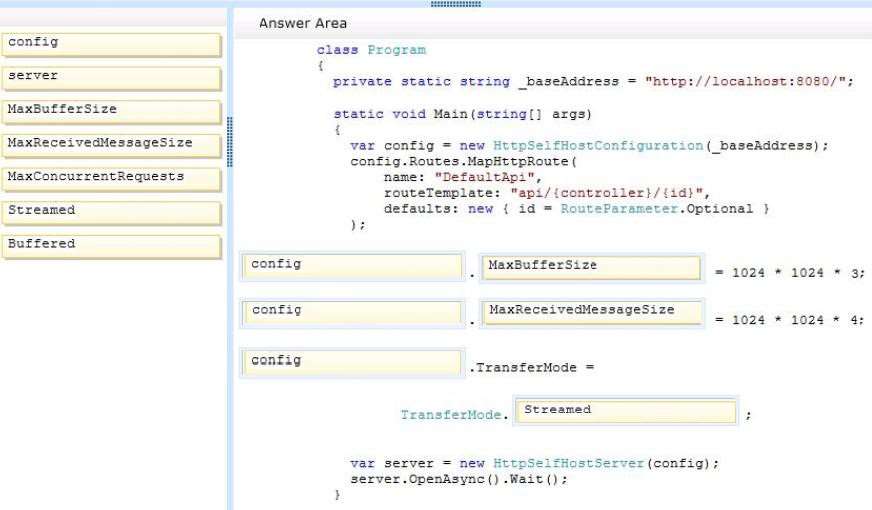Image resolution: width=872 pixels, height=510 pixels.
Task: Click the config.Routes.MapHttpRoute line
Action: click(464, 161)
